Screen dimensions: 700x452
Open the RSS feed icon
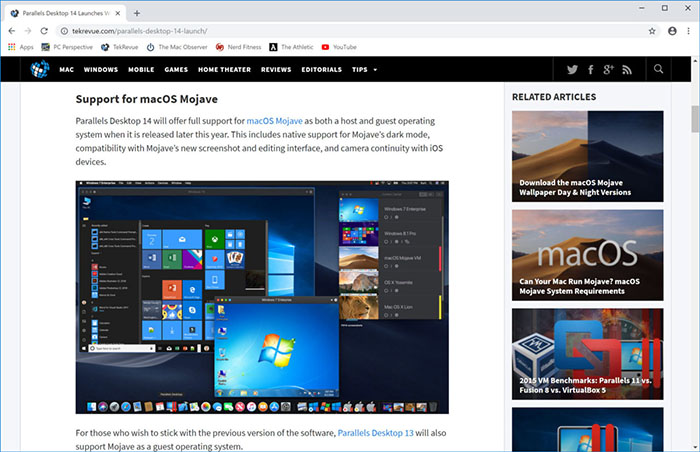point(627,70)
